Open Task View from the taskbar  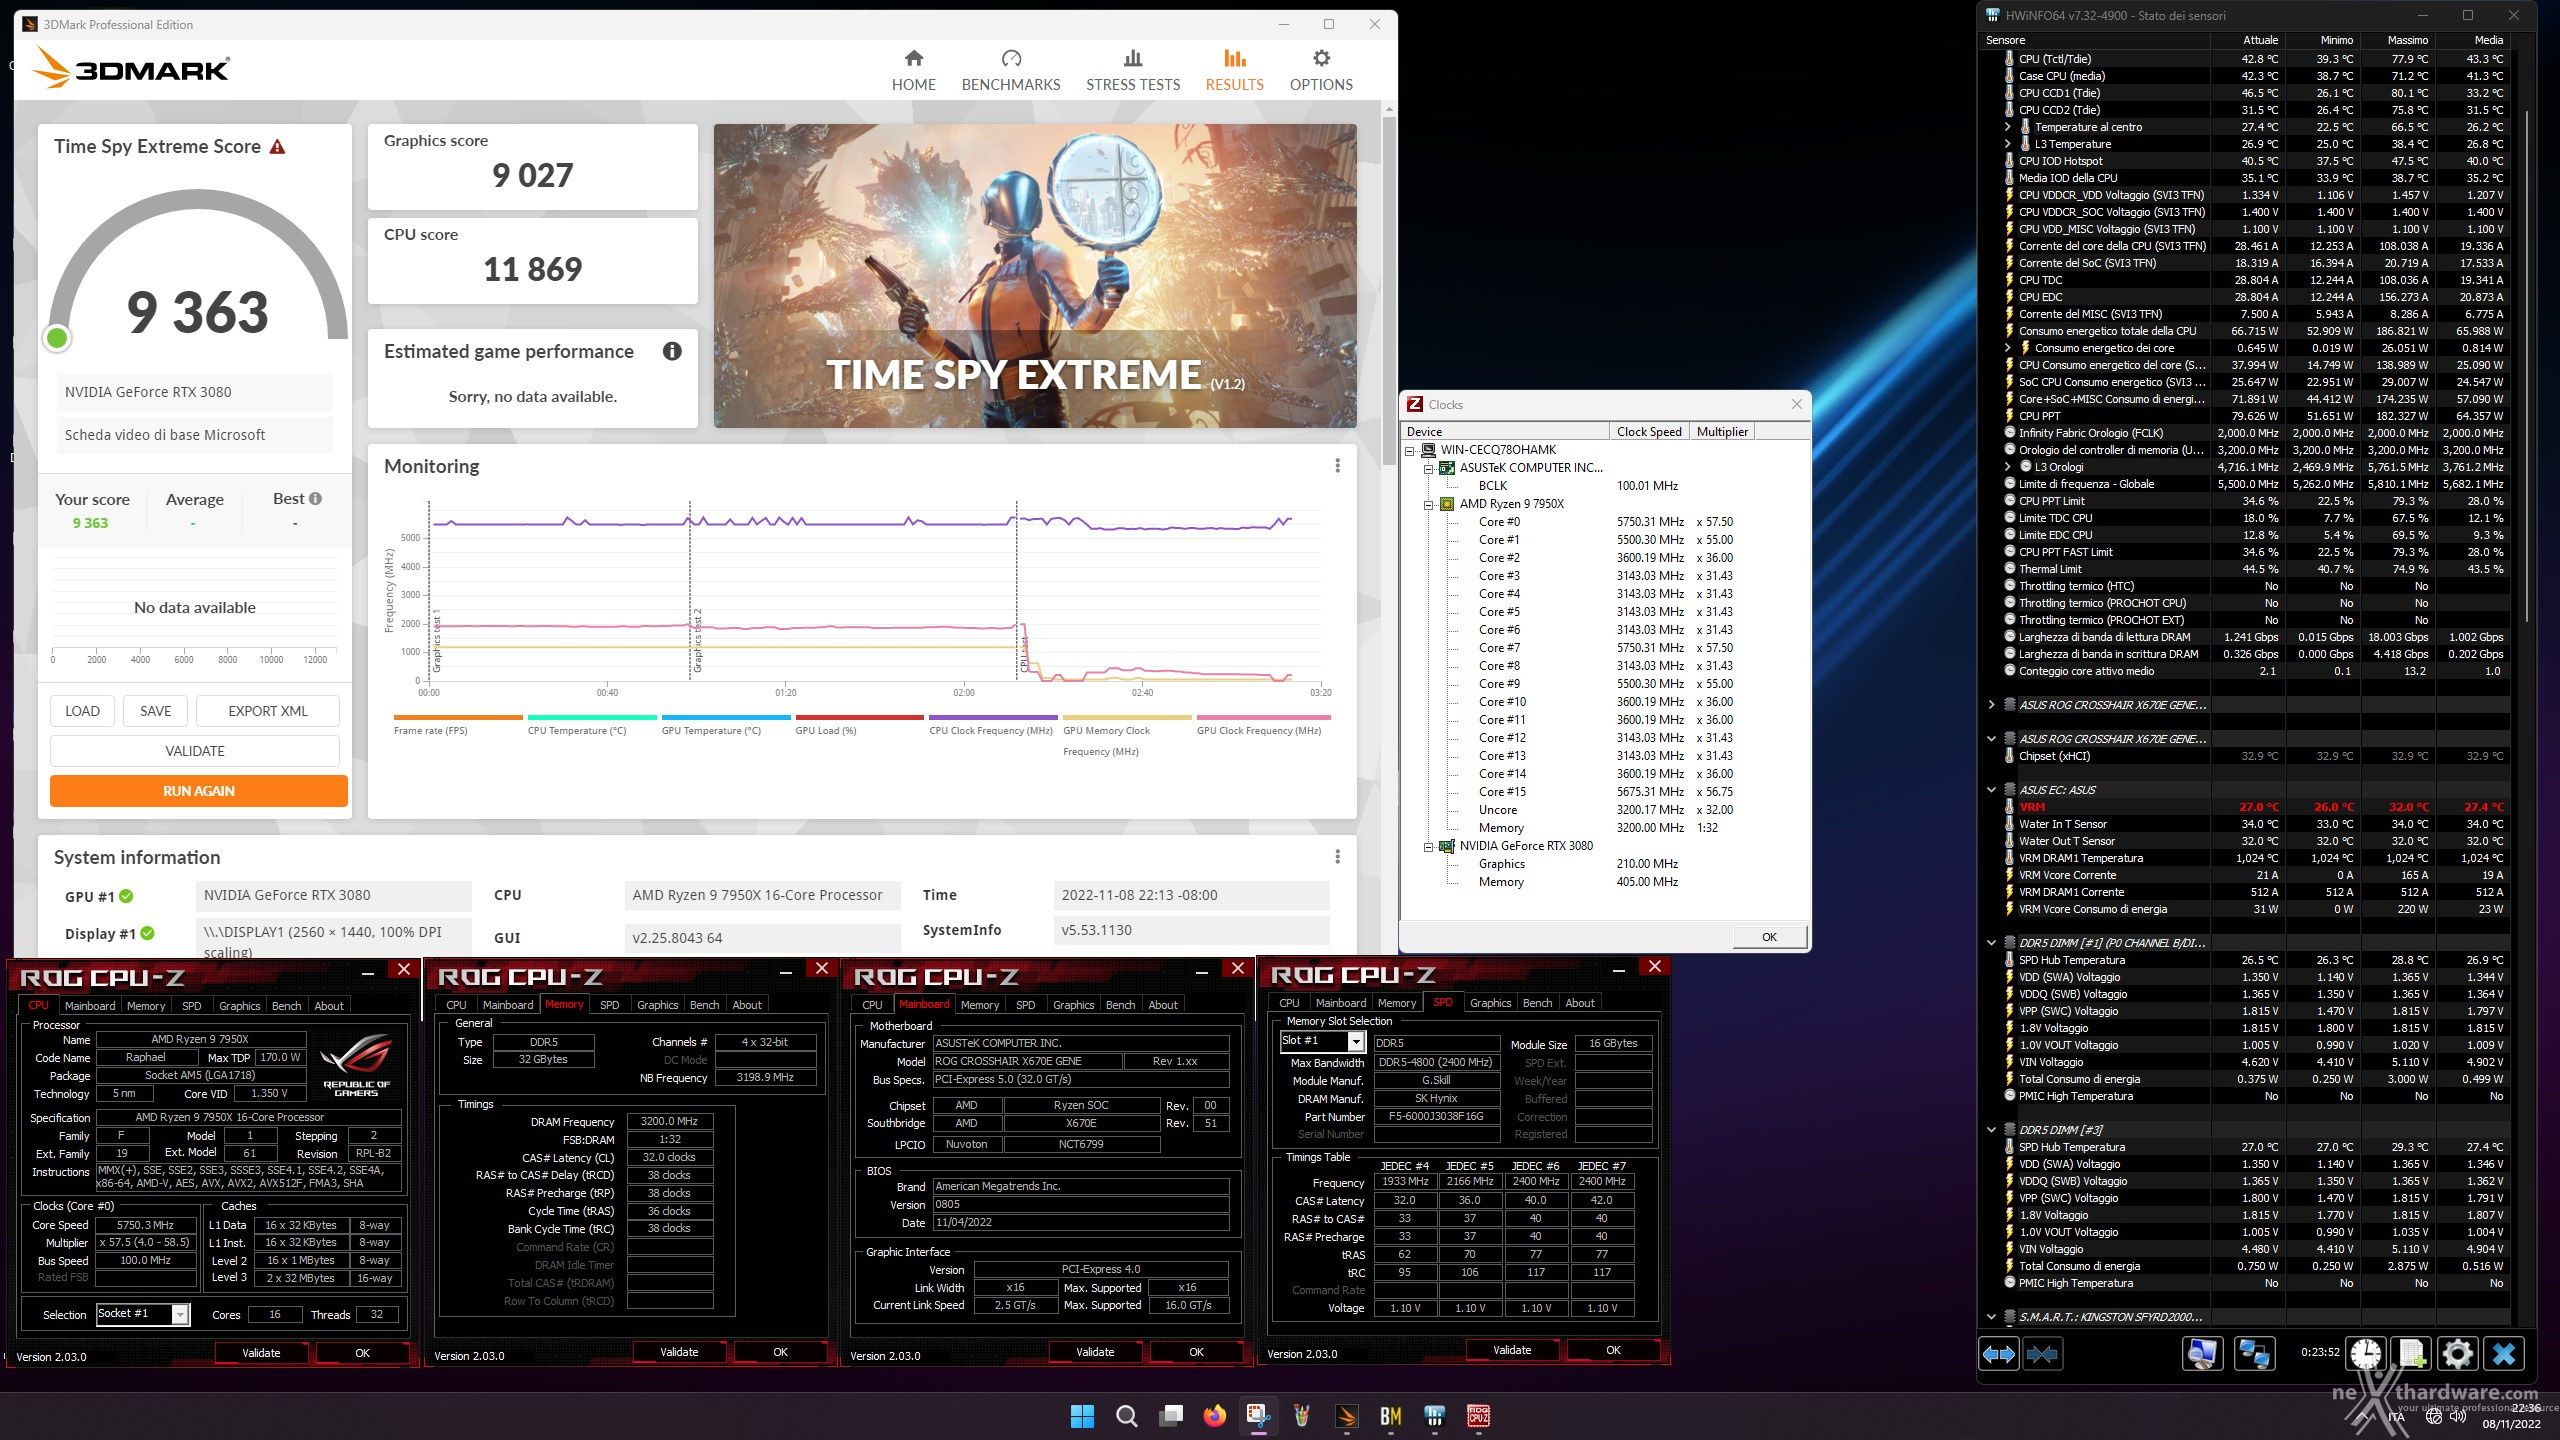[1170, 1416]
